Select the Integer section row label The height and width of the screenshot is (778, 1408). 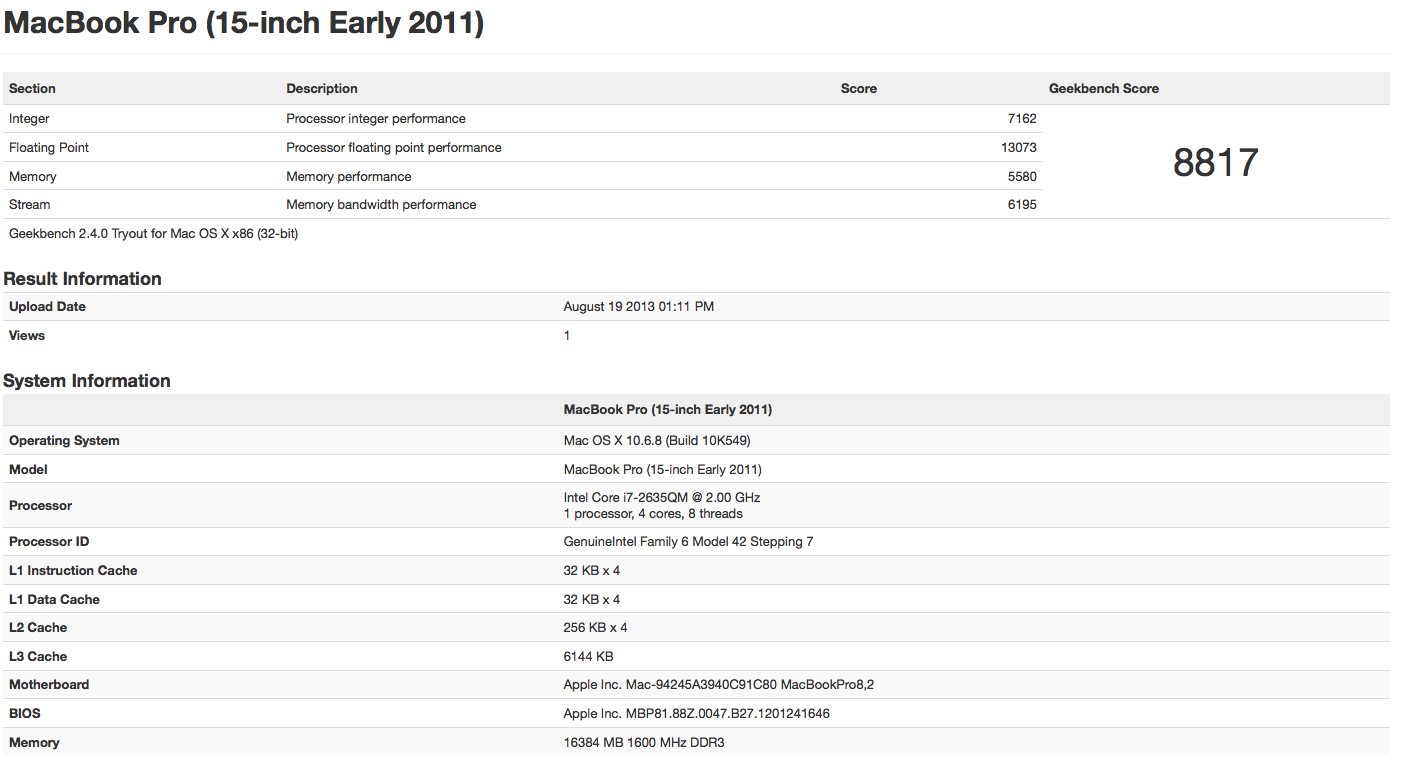click(x=30, y=119)
